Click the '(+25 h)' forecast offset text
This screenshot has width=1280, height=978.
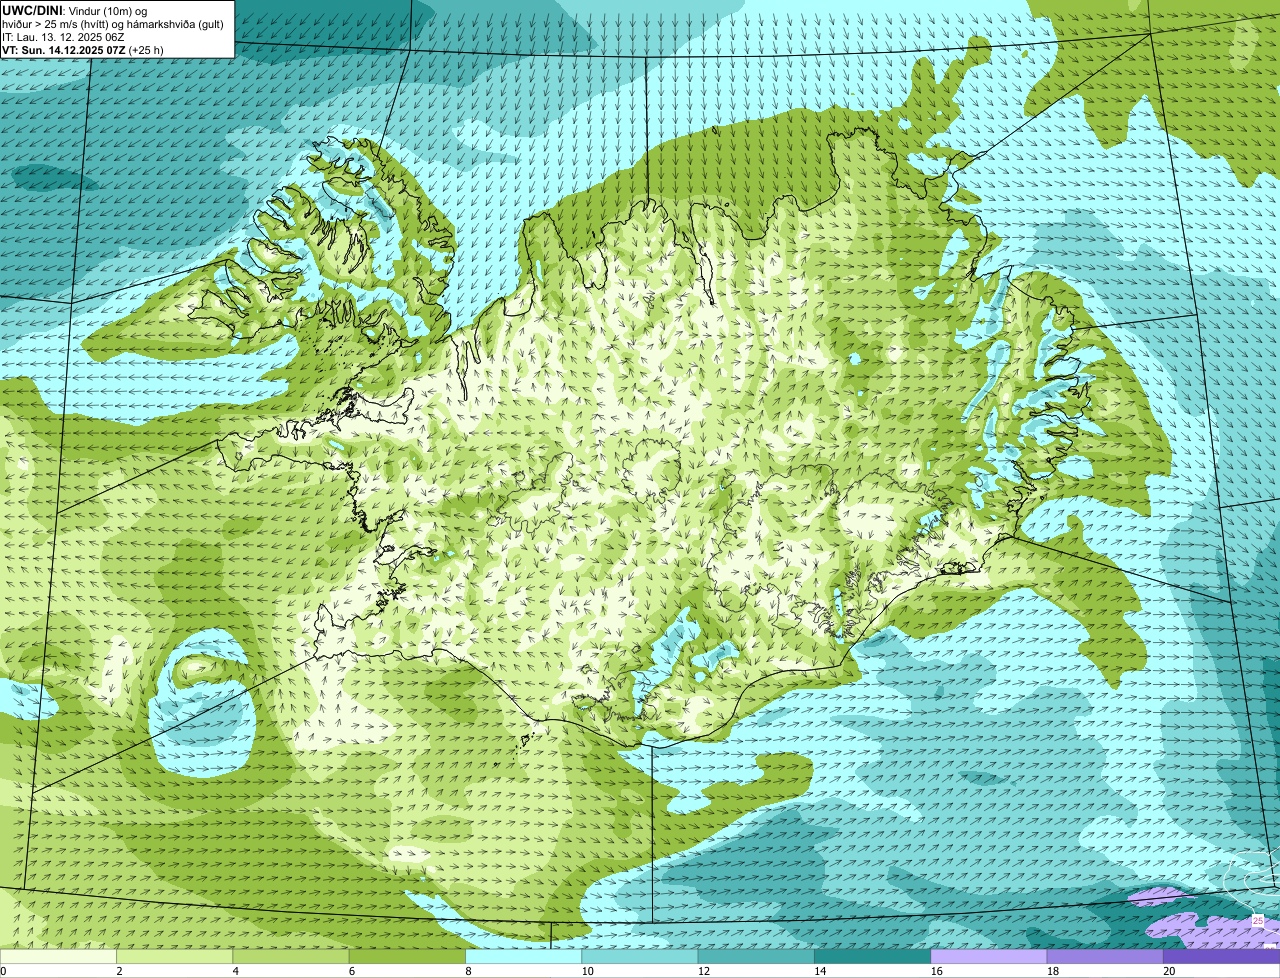[x=146, y=50]
